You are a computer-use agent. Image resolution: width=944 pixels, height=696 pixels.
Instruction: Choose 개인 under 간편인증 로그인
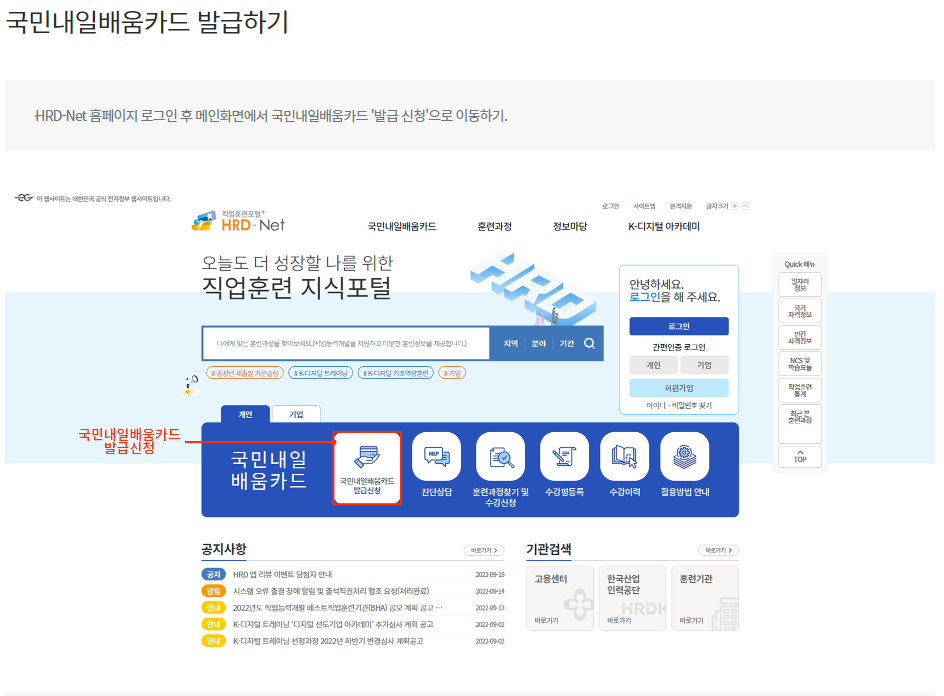(x=654, y=365)
